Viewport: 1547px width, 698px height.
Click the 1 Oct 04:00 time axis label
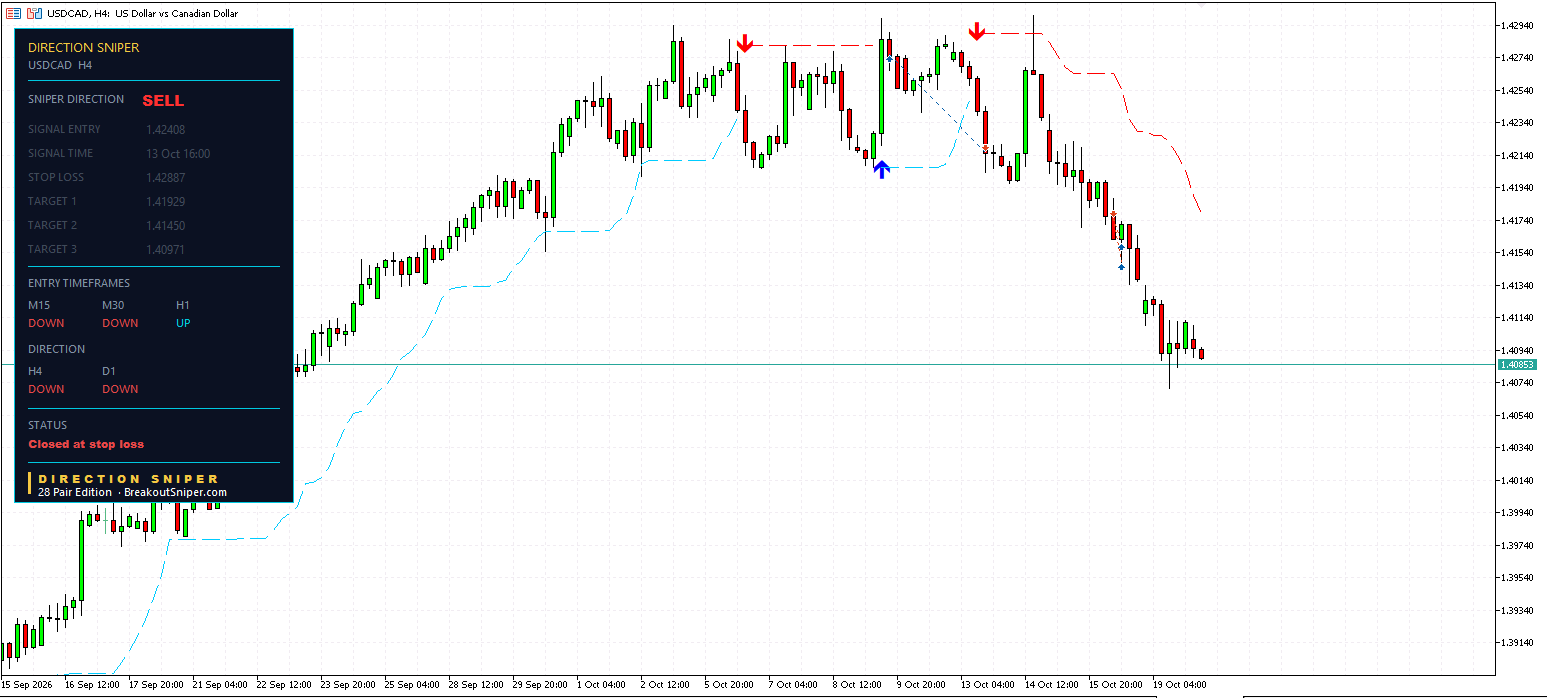click(x=603, y=685)
